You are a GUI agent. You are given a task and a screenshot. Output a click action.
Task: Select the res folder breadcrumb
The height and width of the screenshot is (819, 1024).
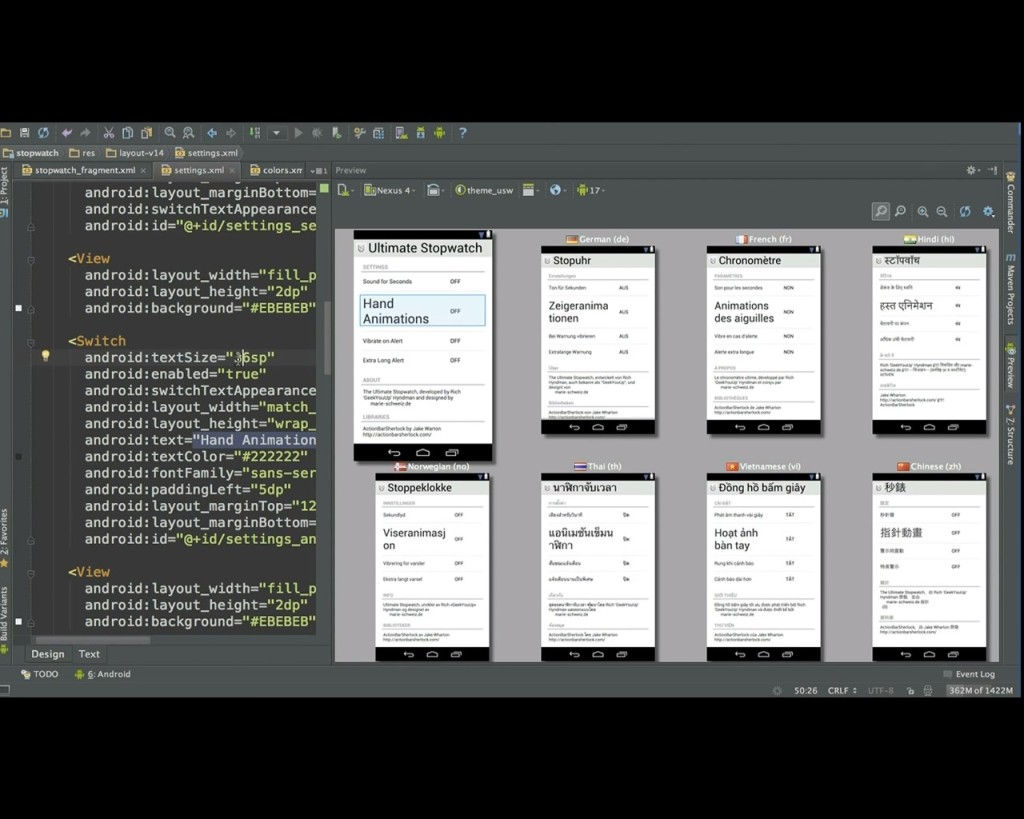tap(82, 153)
